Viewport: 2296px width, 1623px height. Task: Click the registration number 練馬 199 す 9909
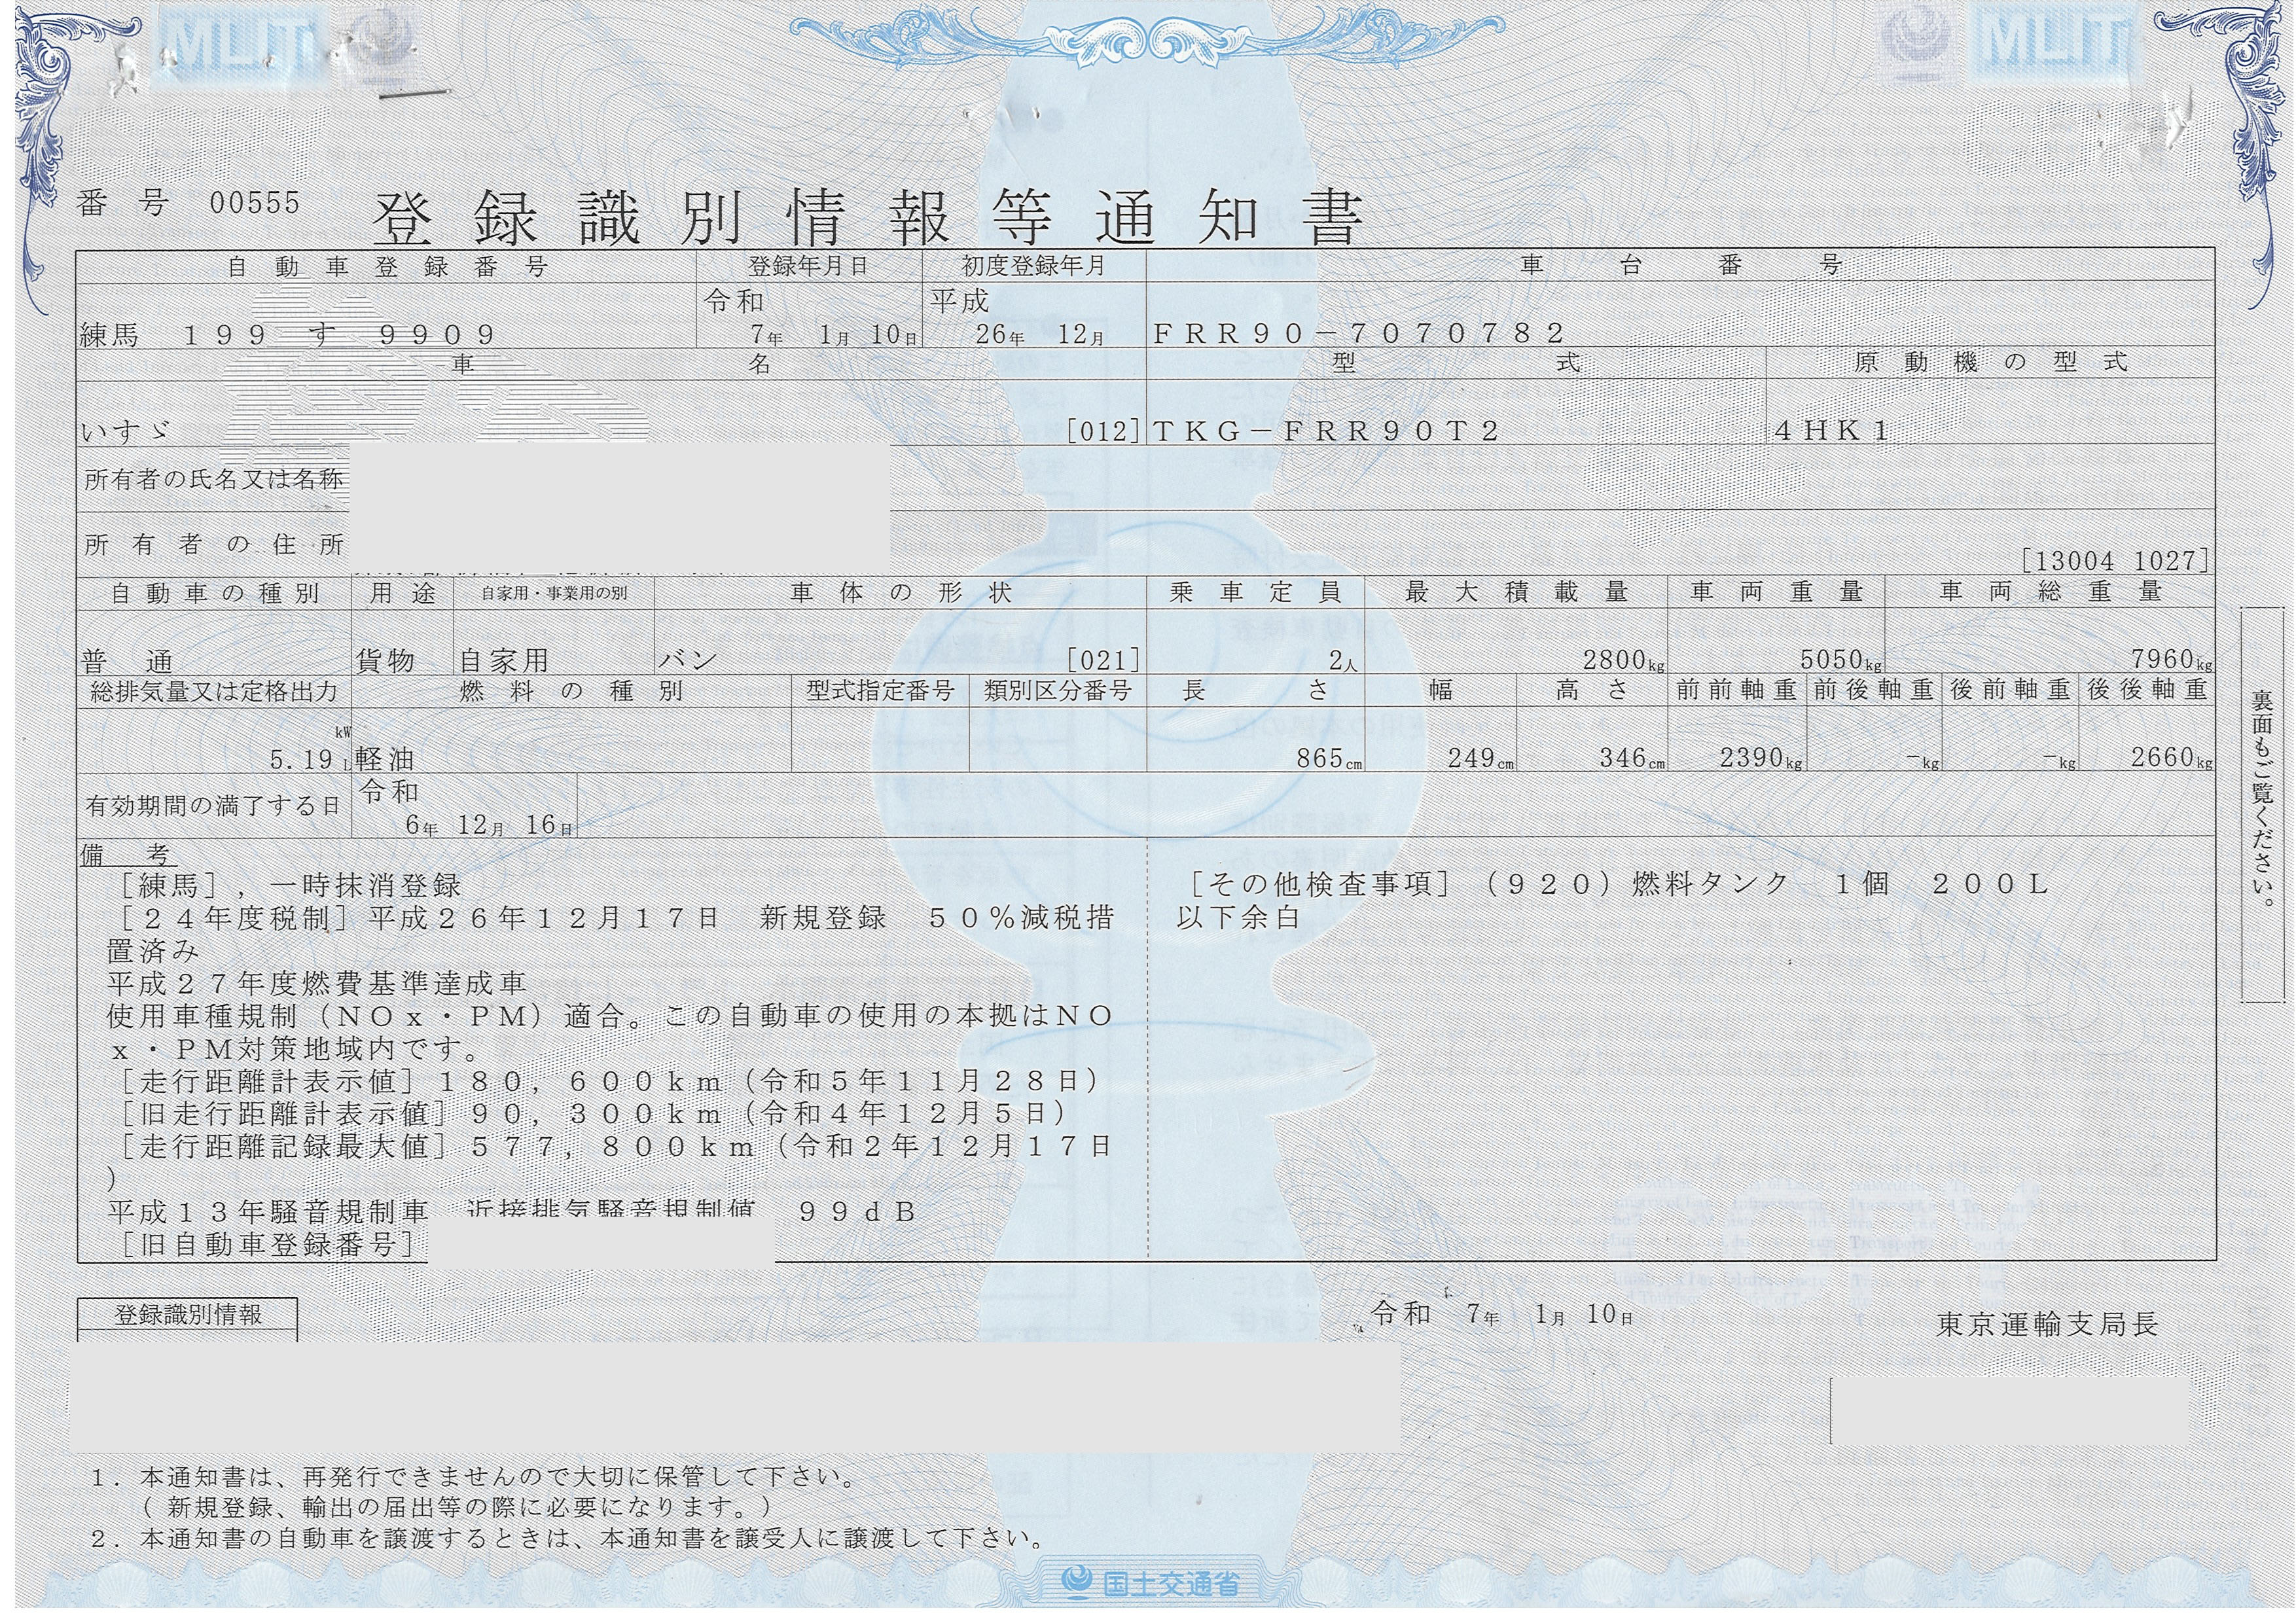(288, 334)
